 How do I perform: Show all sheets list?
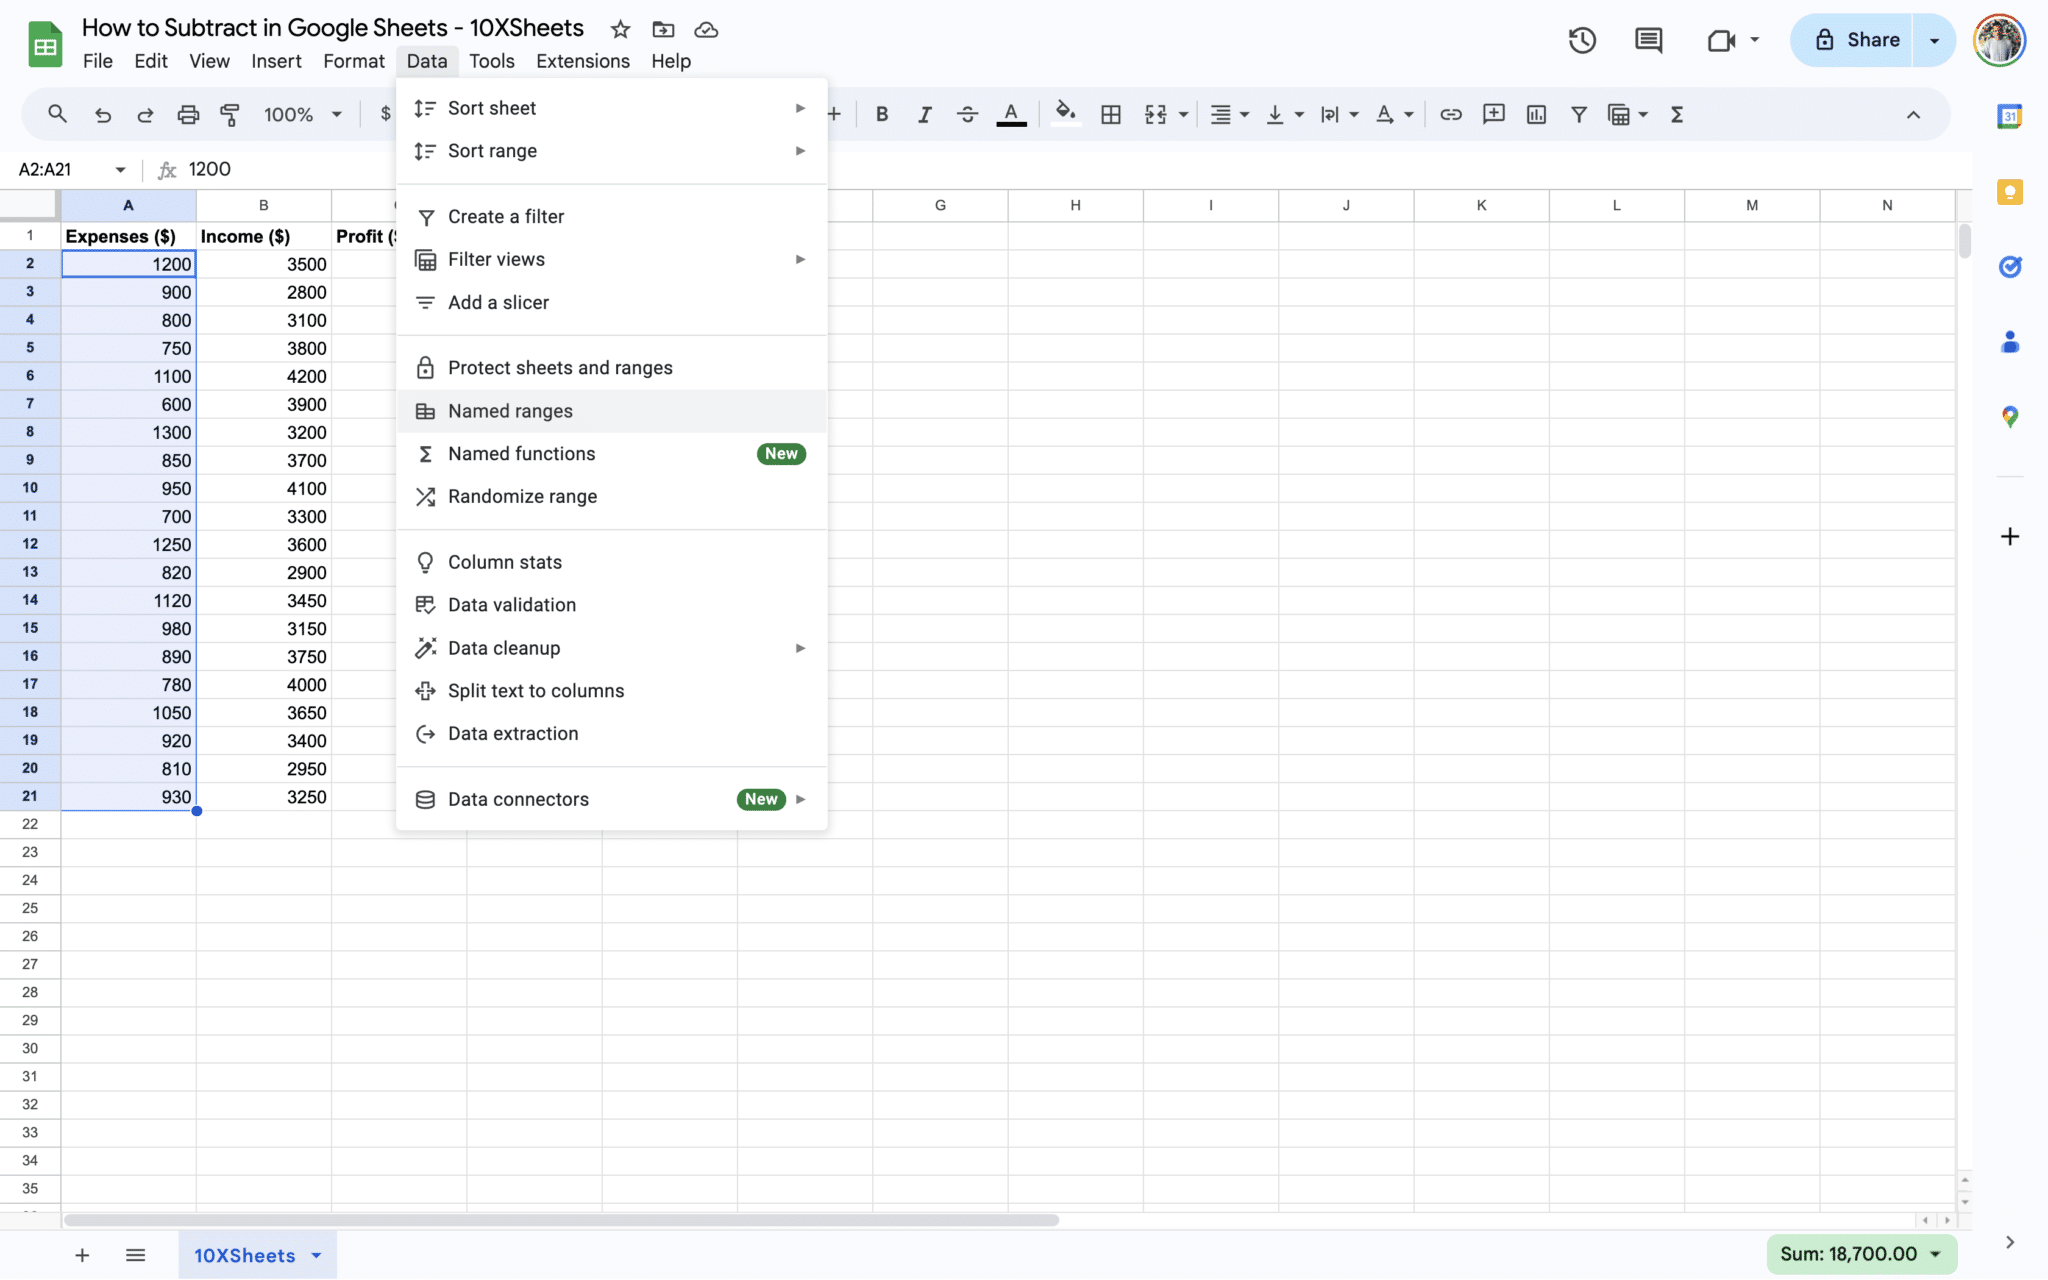(x=136, y=1255)
